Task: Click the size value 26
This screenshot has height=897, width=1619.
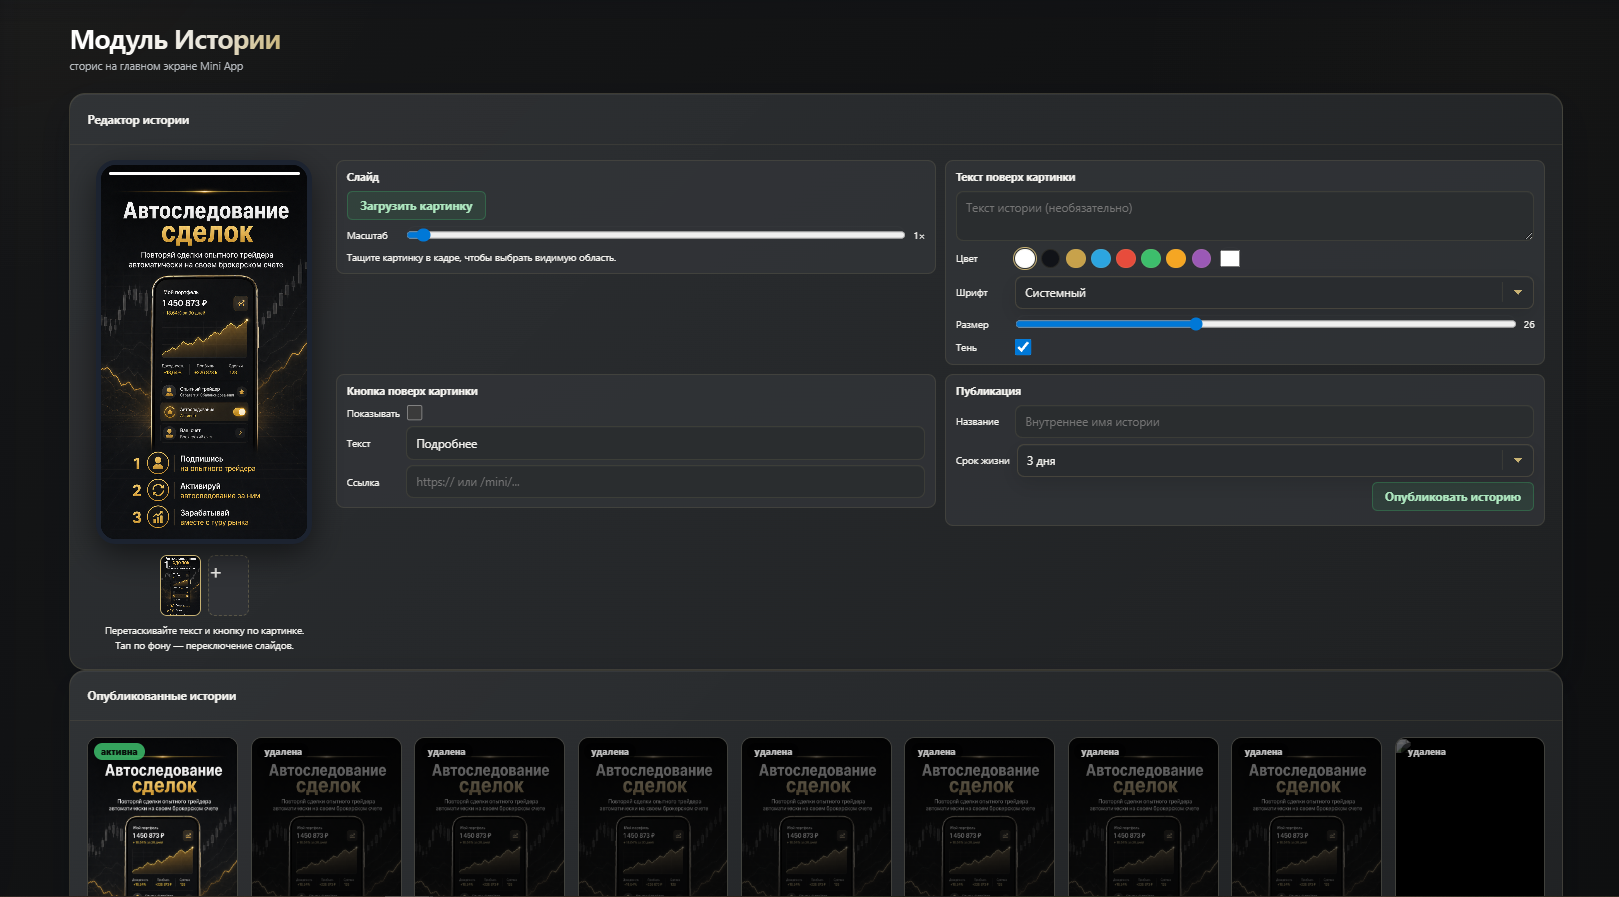Action: coord(1529,325)
